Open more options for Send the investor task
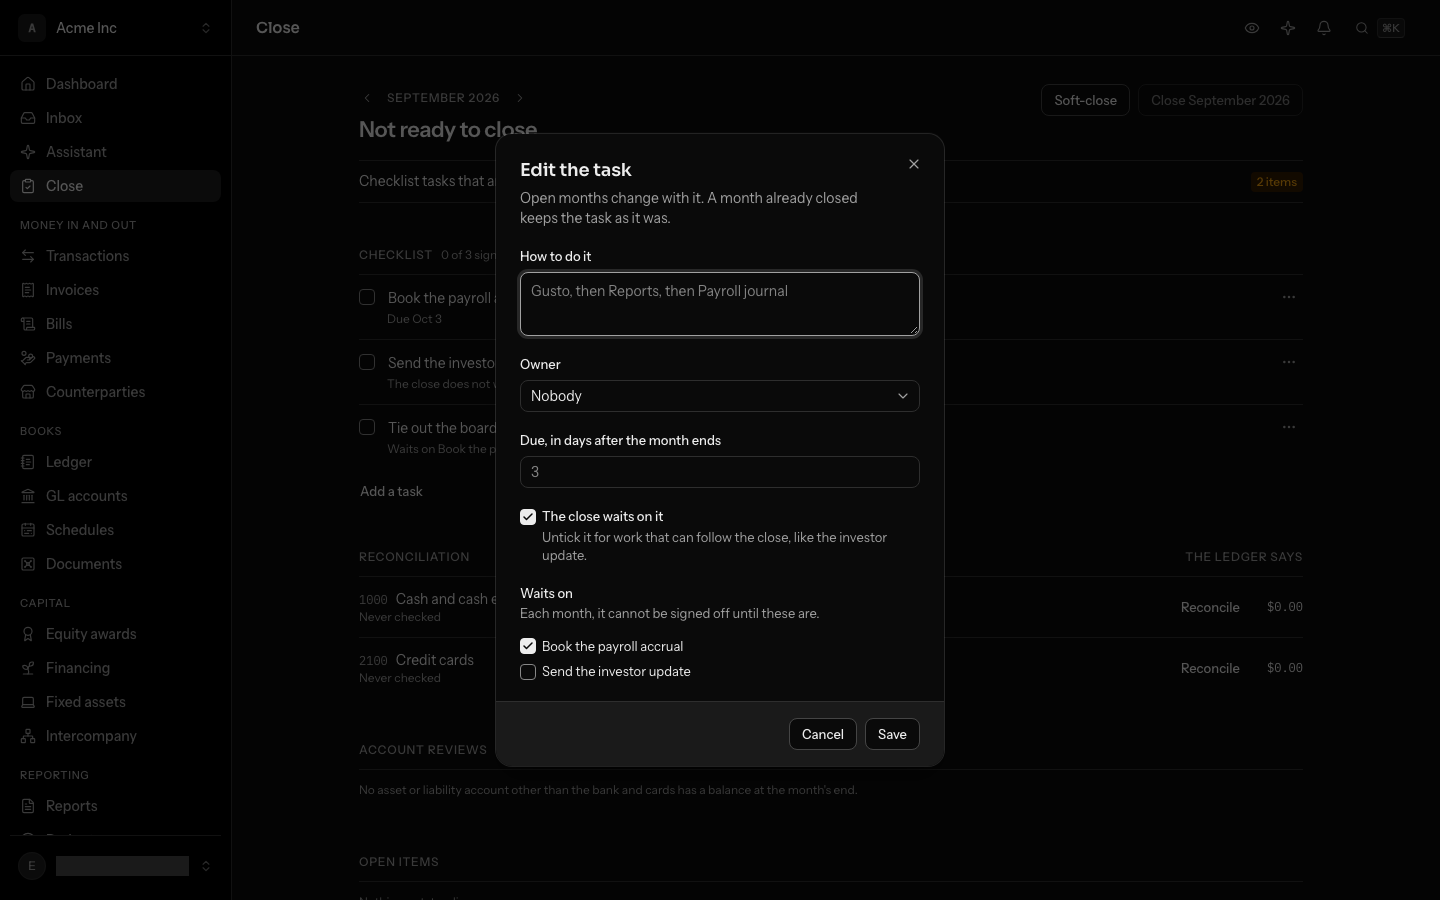The width and height of the screenshot is (1440, 900). (x=1289, y=362)
